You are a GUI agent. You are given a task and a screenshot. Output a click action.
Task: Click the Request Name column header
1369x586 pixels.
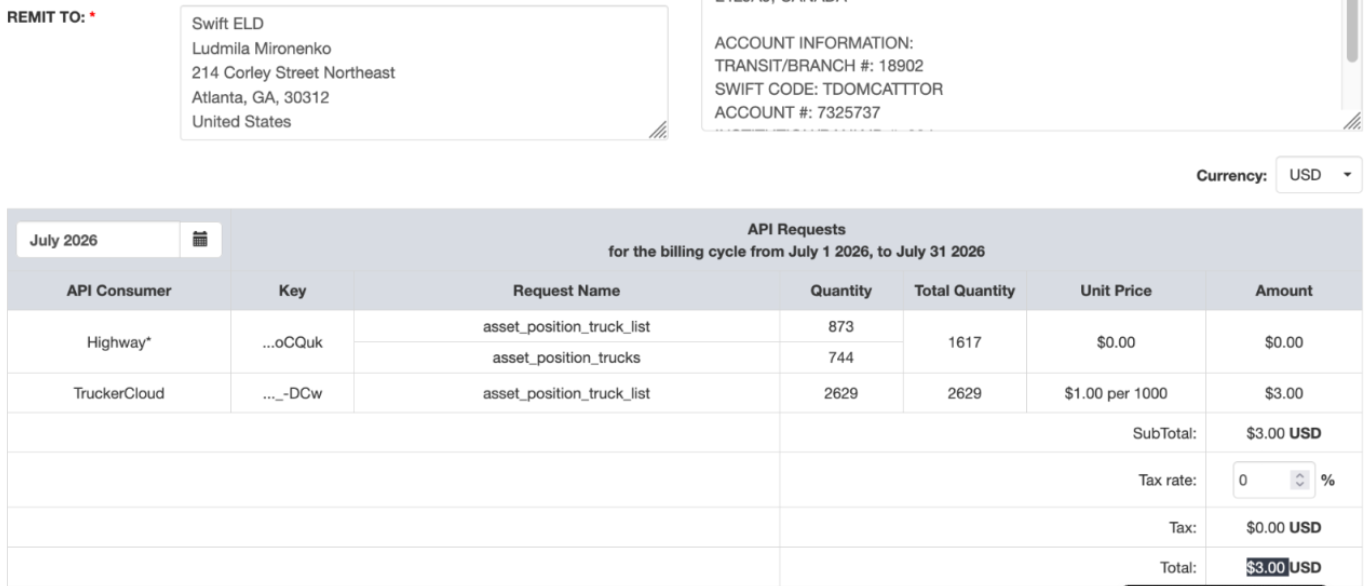567,291
